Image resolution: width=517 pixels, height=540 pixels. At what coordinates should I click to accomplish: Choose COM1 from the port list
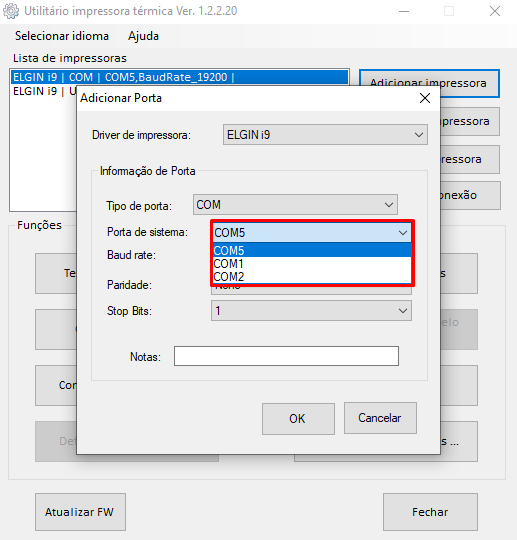tap(312, 264)
